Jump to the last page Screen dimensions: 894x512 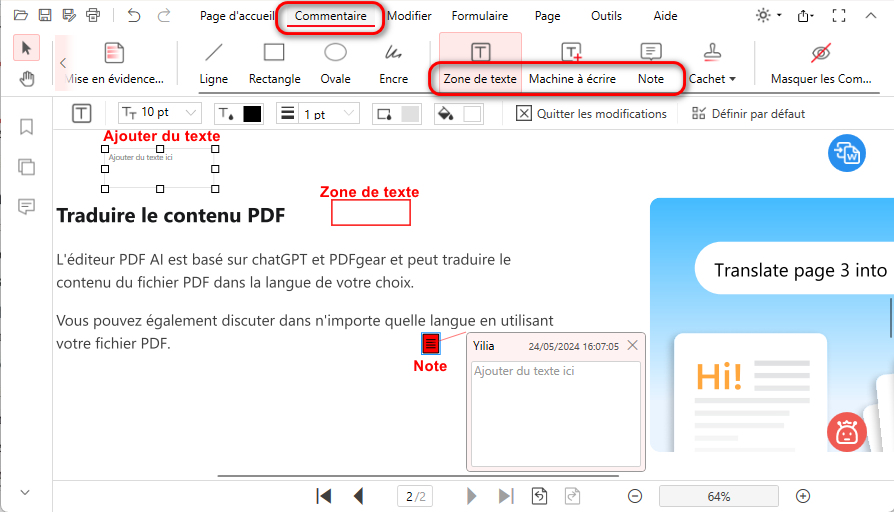506,496
